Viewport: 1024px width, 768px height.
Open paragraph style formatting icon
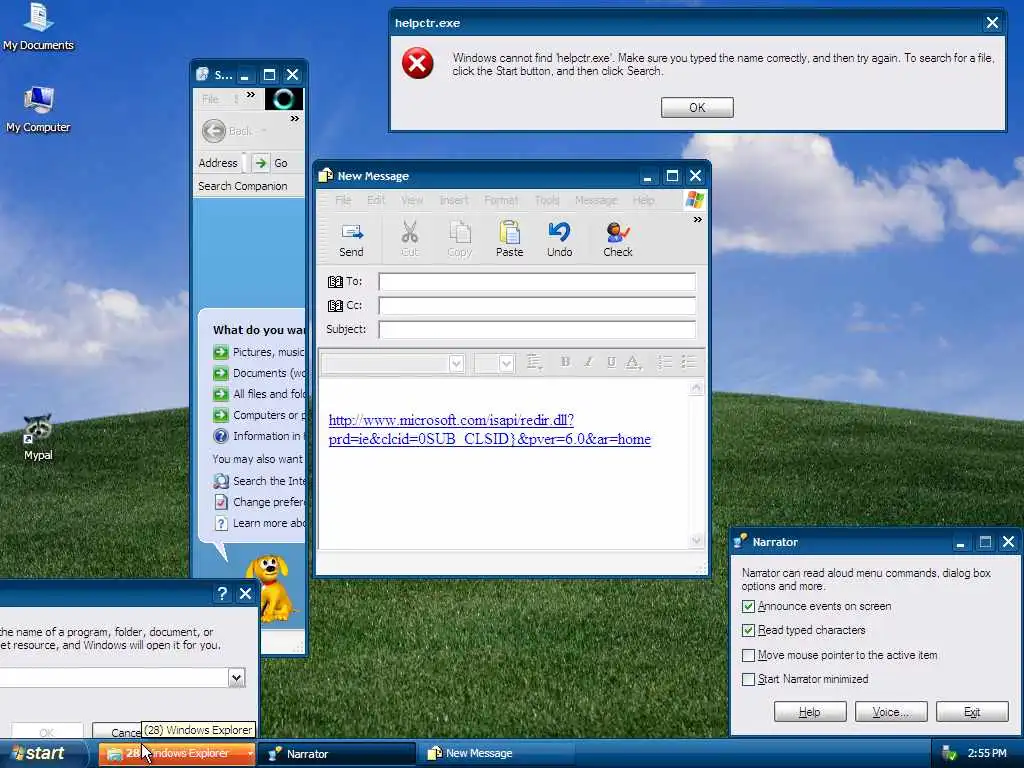click(x=535, y=362)
